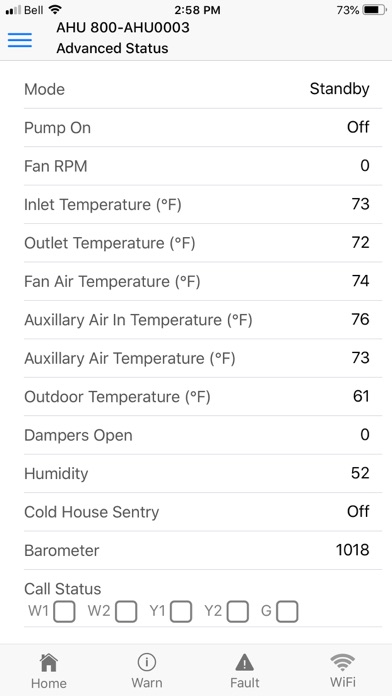Open the WiFi signal icon tab
This screenshot has width=392, height=696.
[343, 663]
